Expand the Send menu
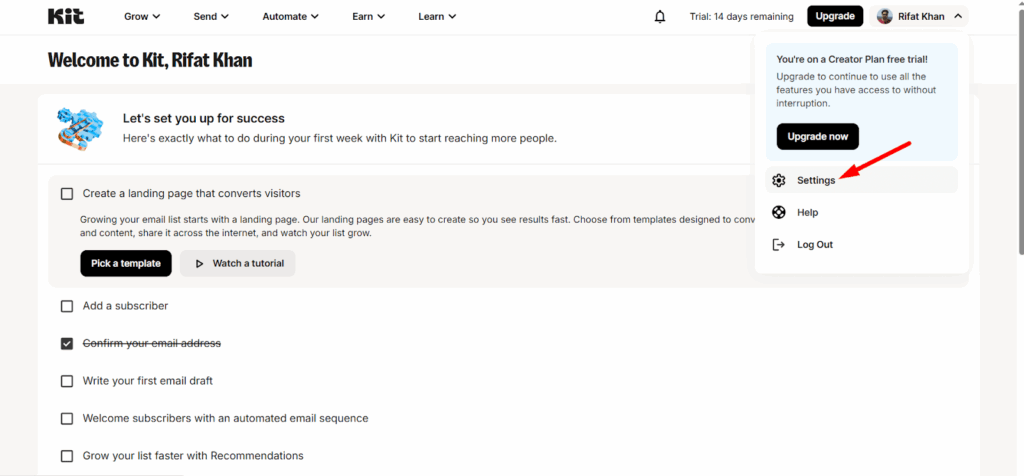 pyautogui.click(x=211, y=16)
